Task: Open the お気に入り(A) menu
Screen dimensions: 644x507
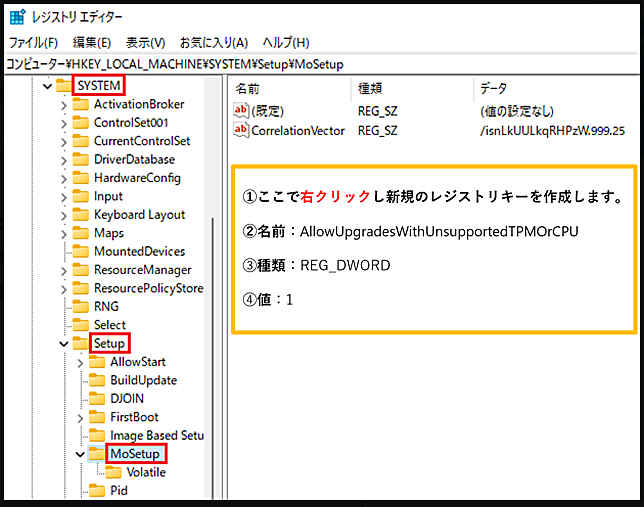Action: (213, 42)
